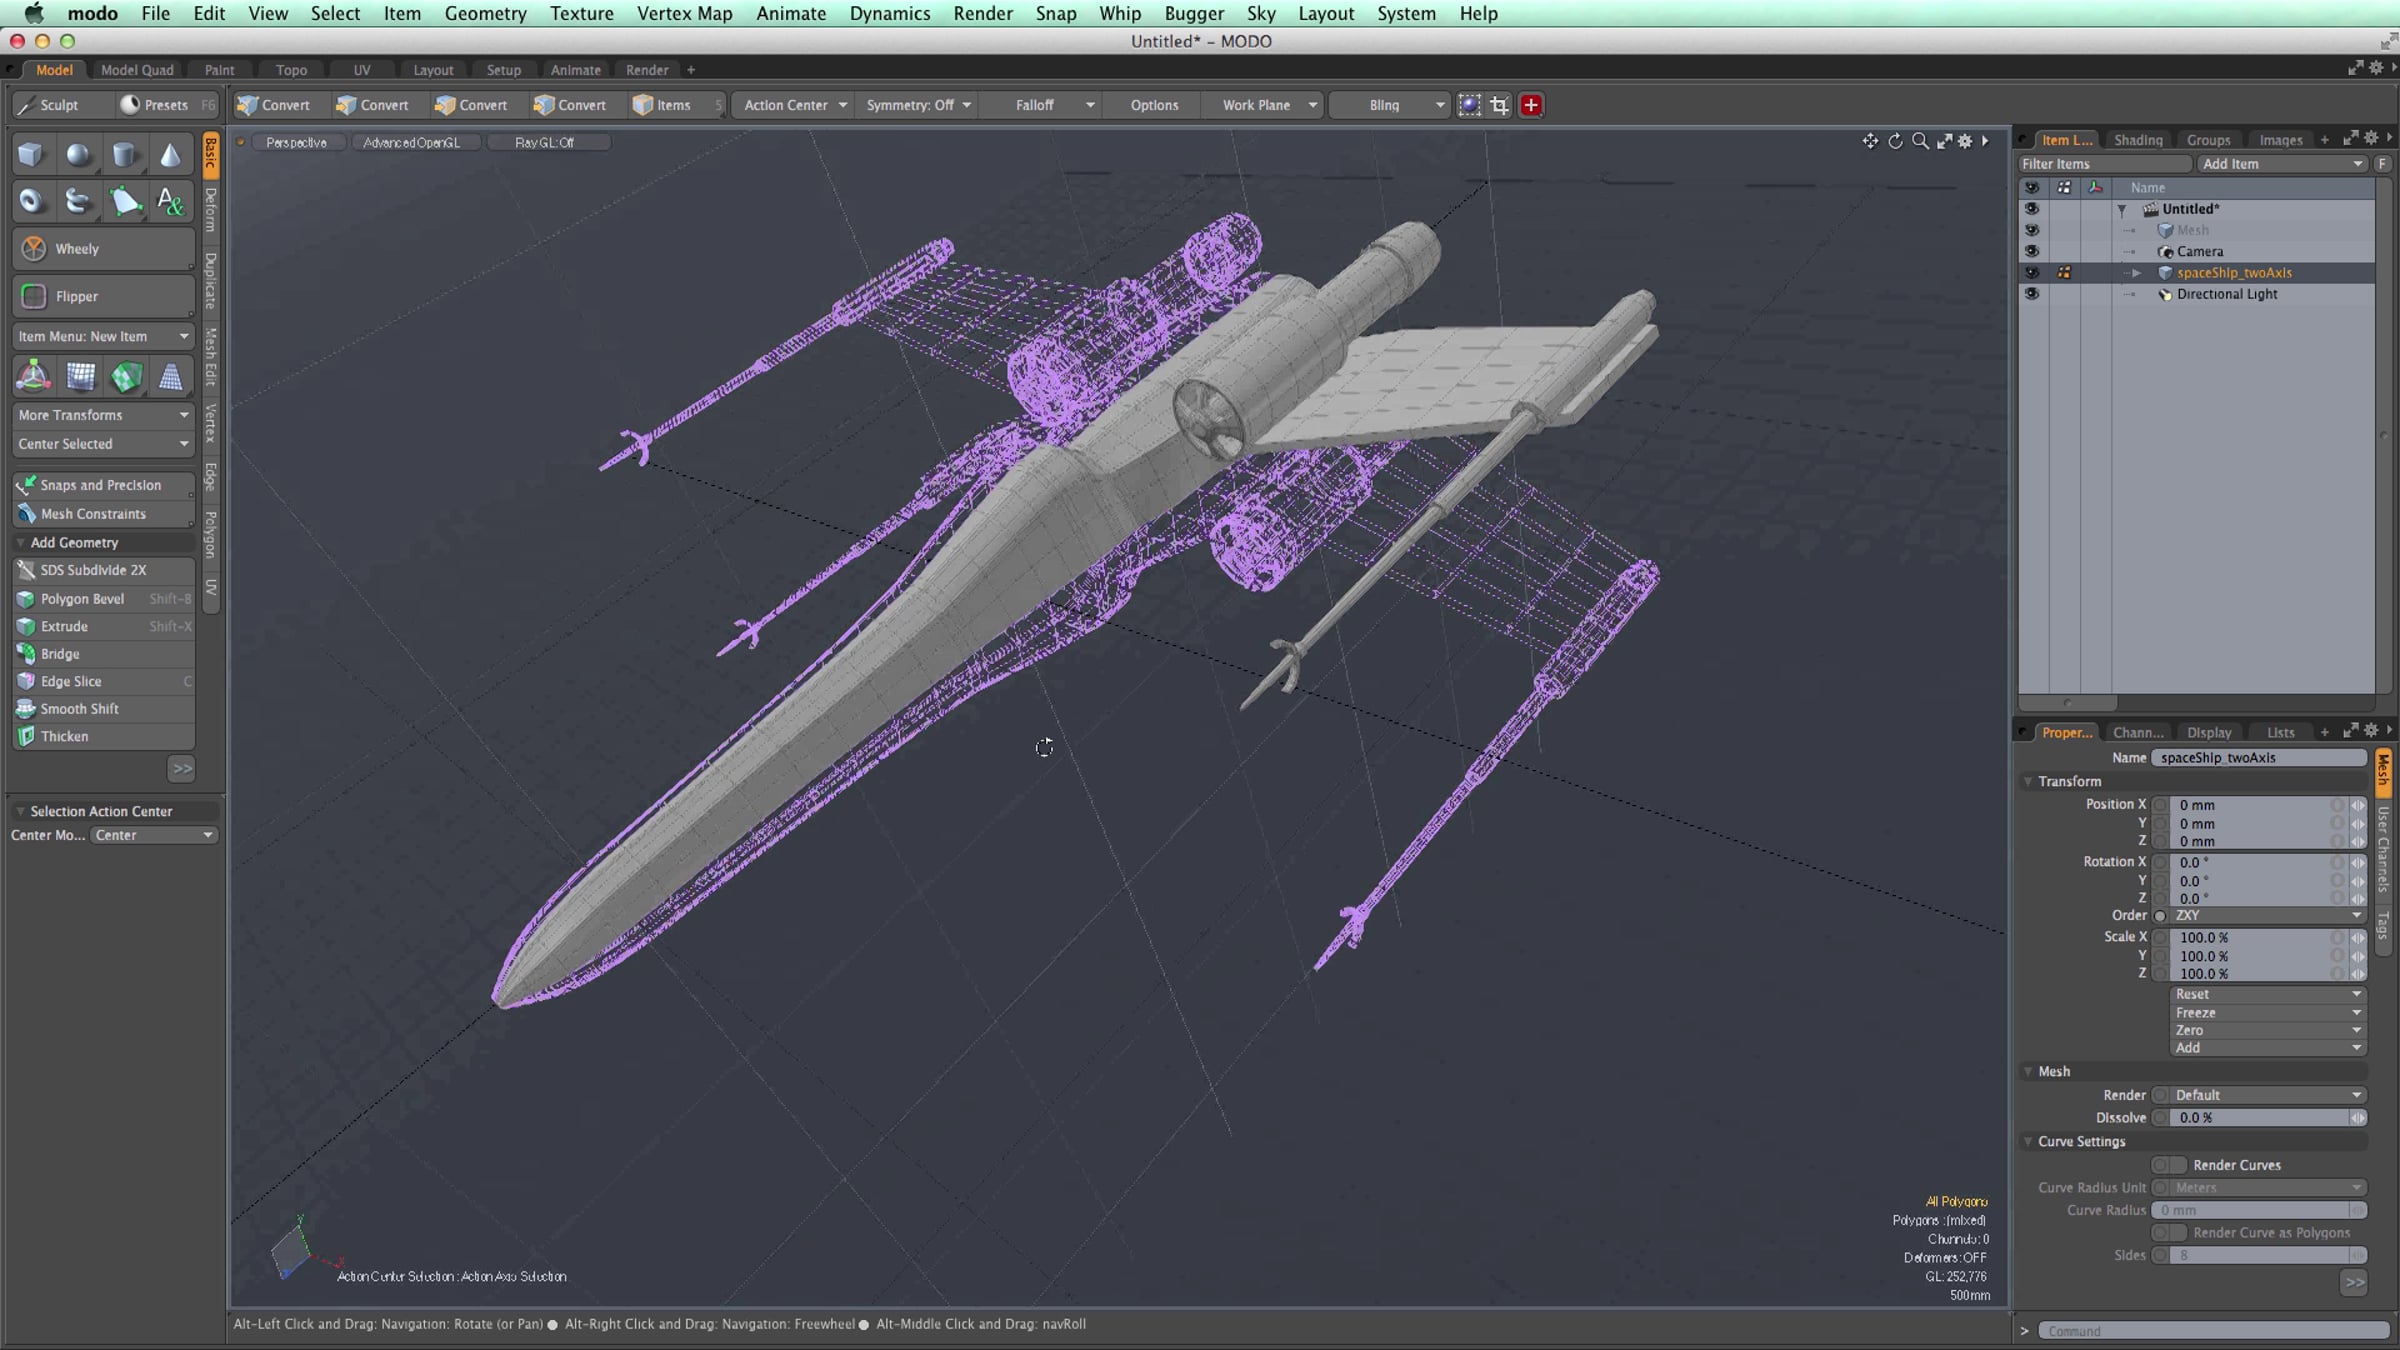Select the transform tool icon under Item Menu
This screenshot has width=2400, height=1350.
(33, 377)
